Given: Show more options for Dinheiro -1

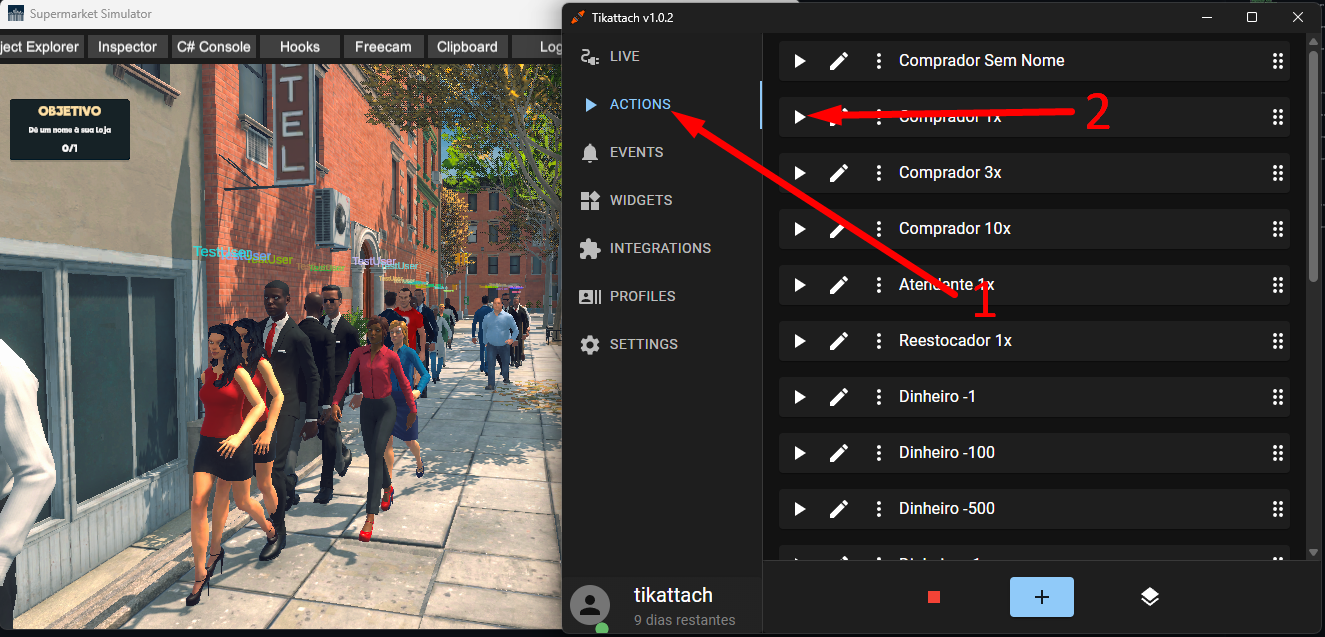Looking at the screenshot, I should pos(879,397).
